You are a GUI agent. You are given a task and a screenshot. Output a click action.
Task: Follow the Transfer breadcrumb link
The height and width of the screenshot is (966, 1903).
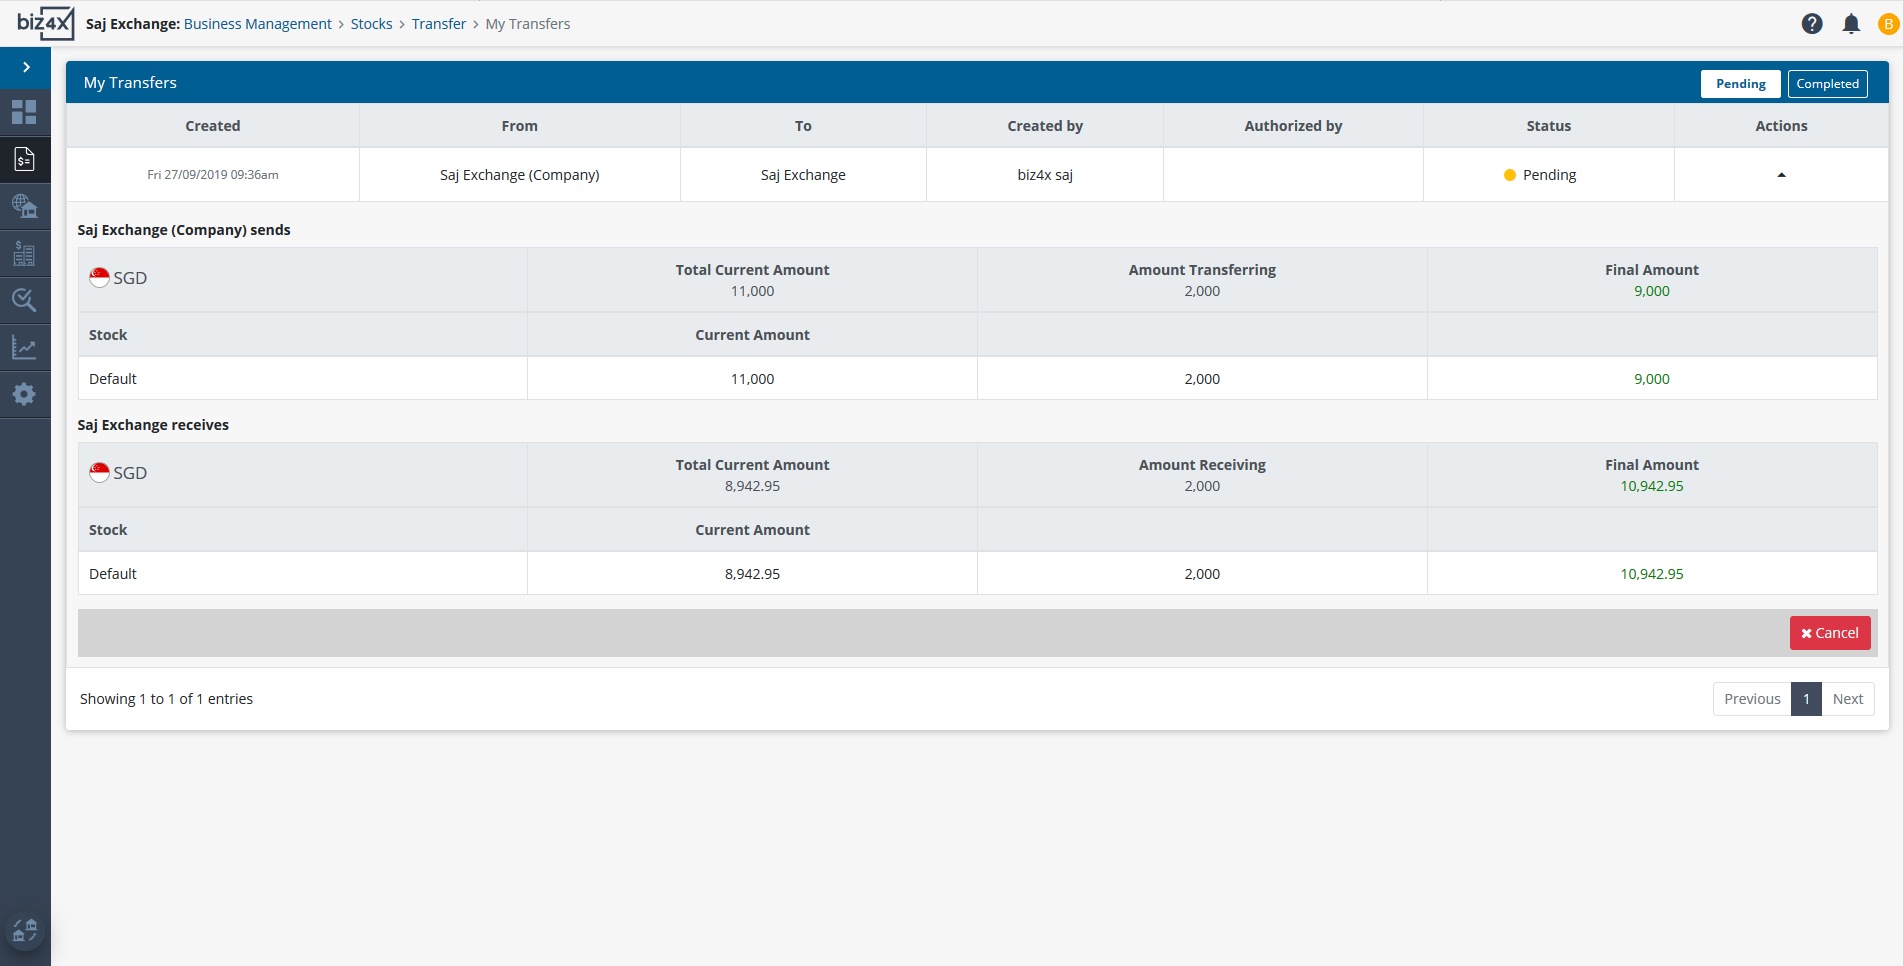click(x=439, y=24)
